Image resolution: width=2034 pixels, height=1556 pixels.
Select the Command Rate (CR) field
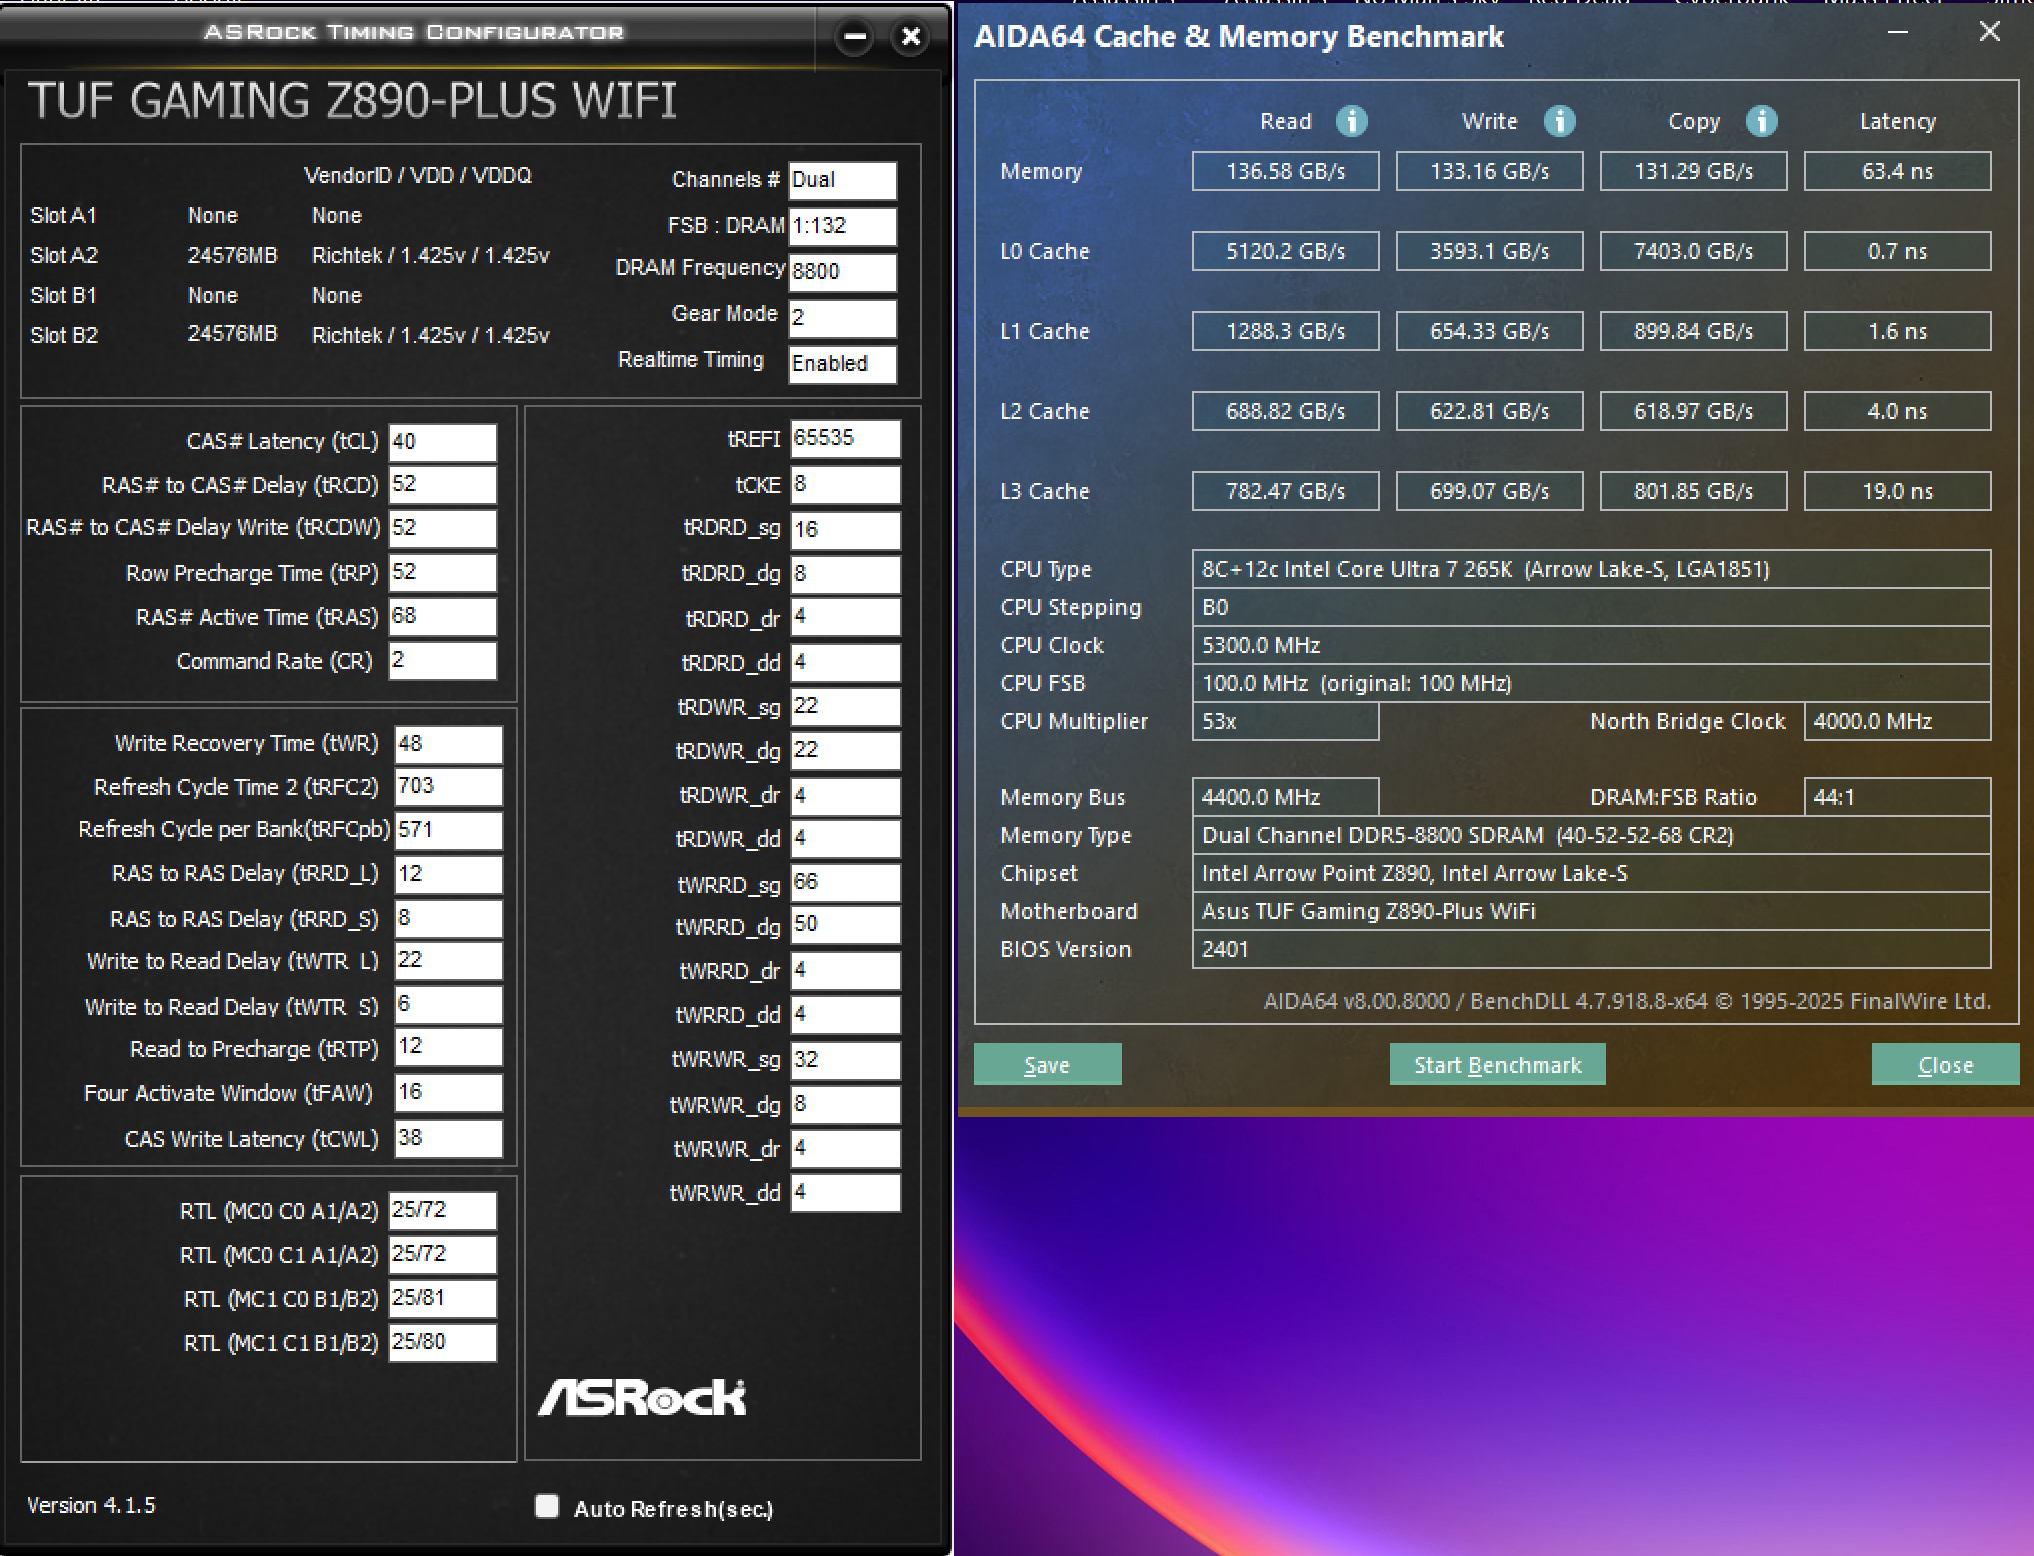pos(442,660)
